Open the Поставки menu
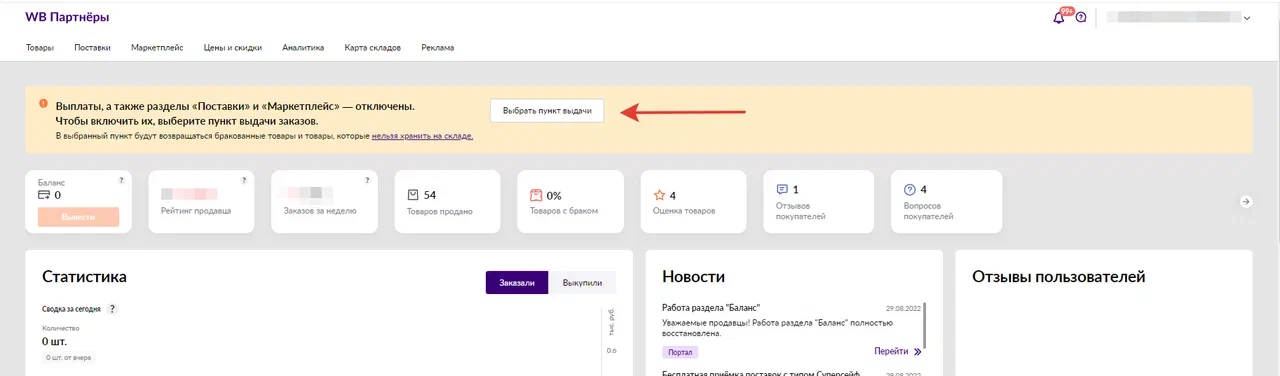 click(x=92, y=48)
